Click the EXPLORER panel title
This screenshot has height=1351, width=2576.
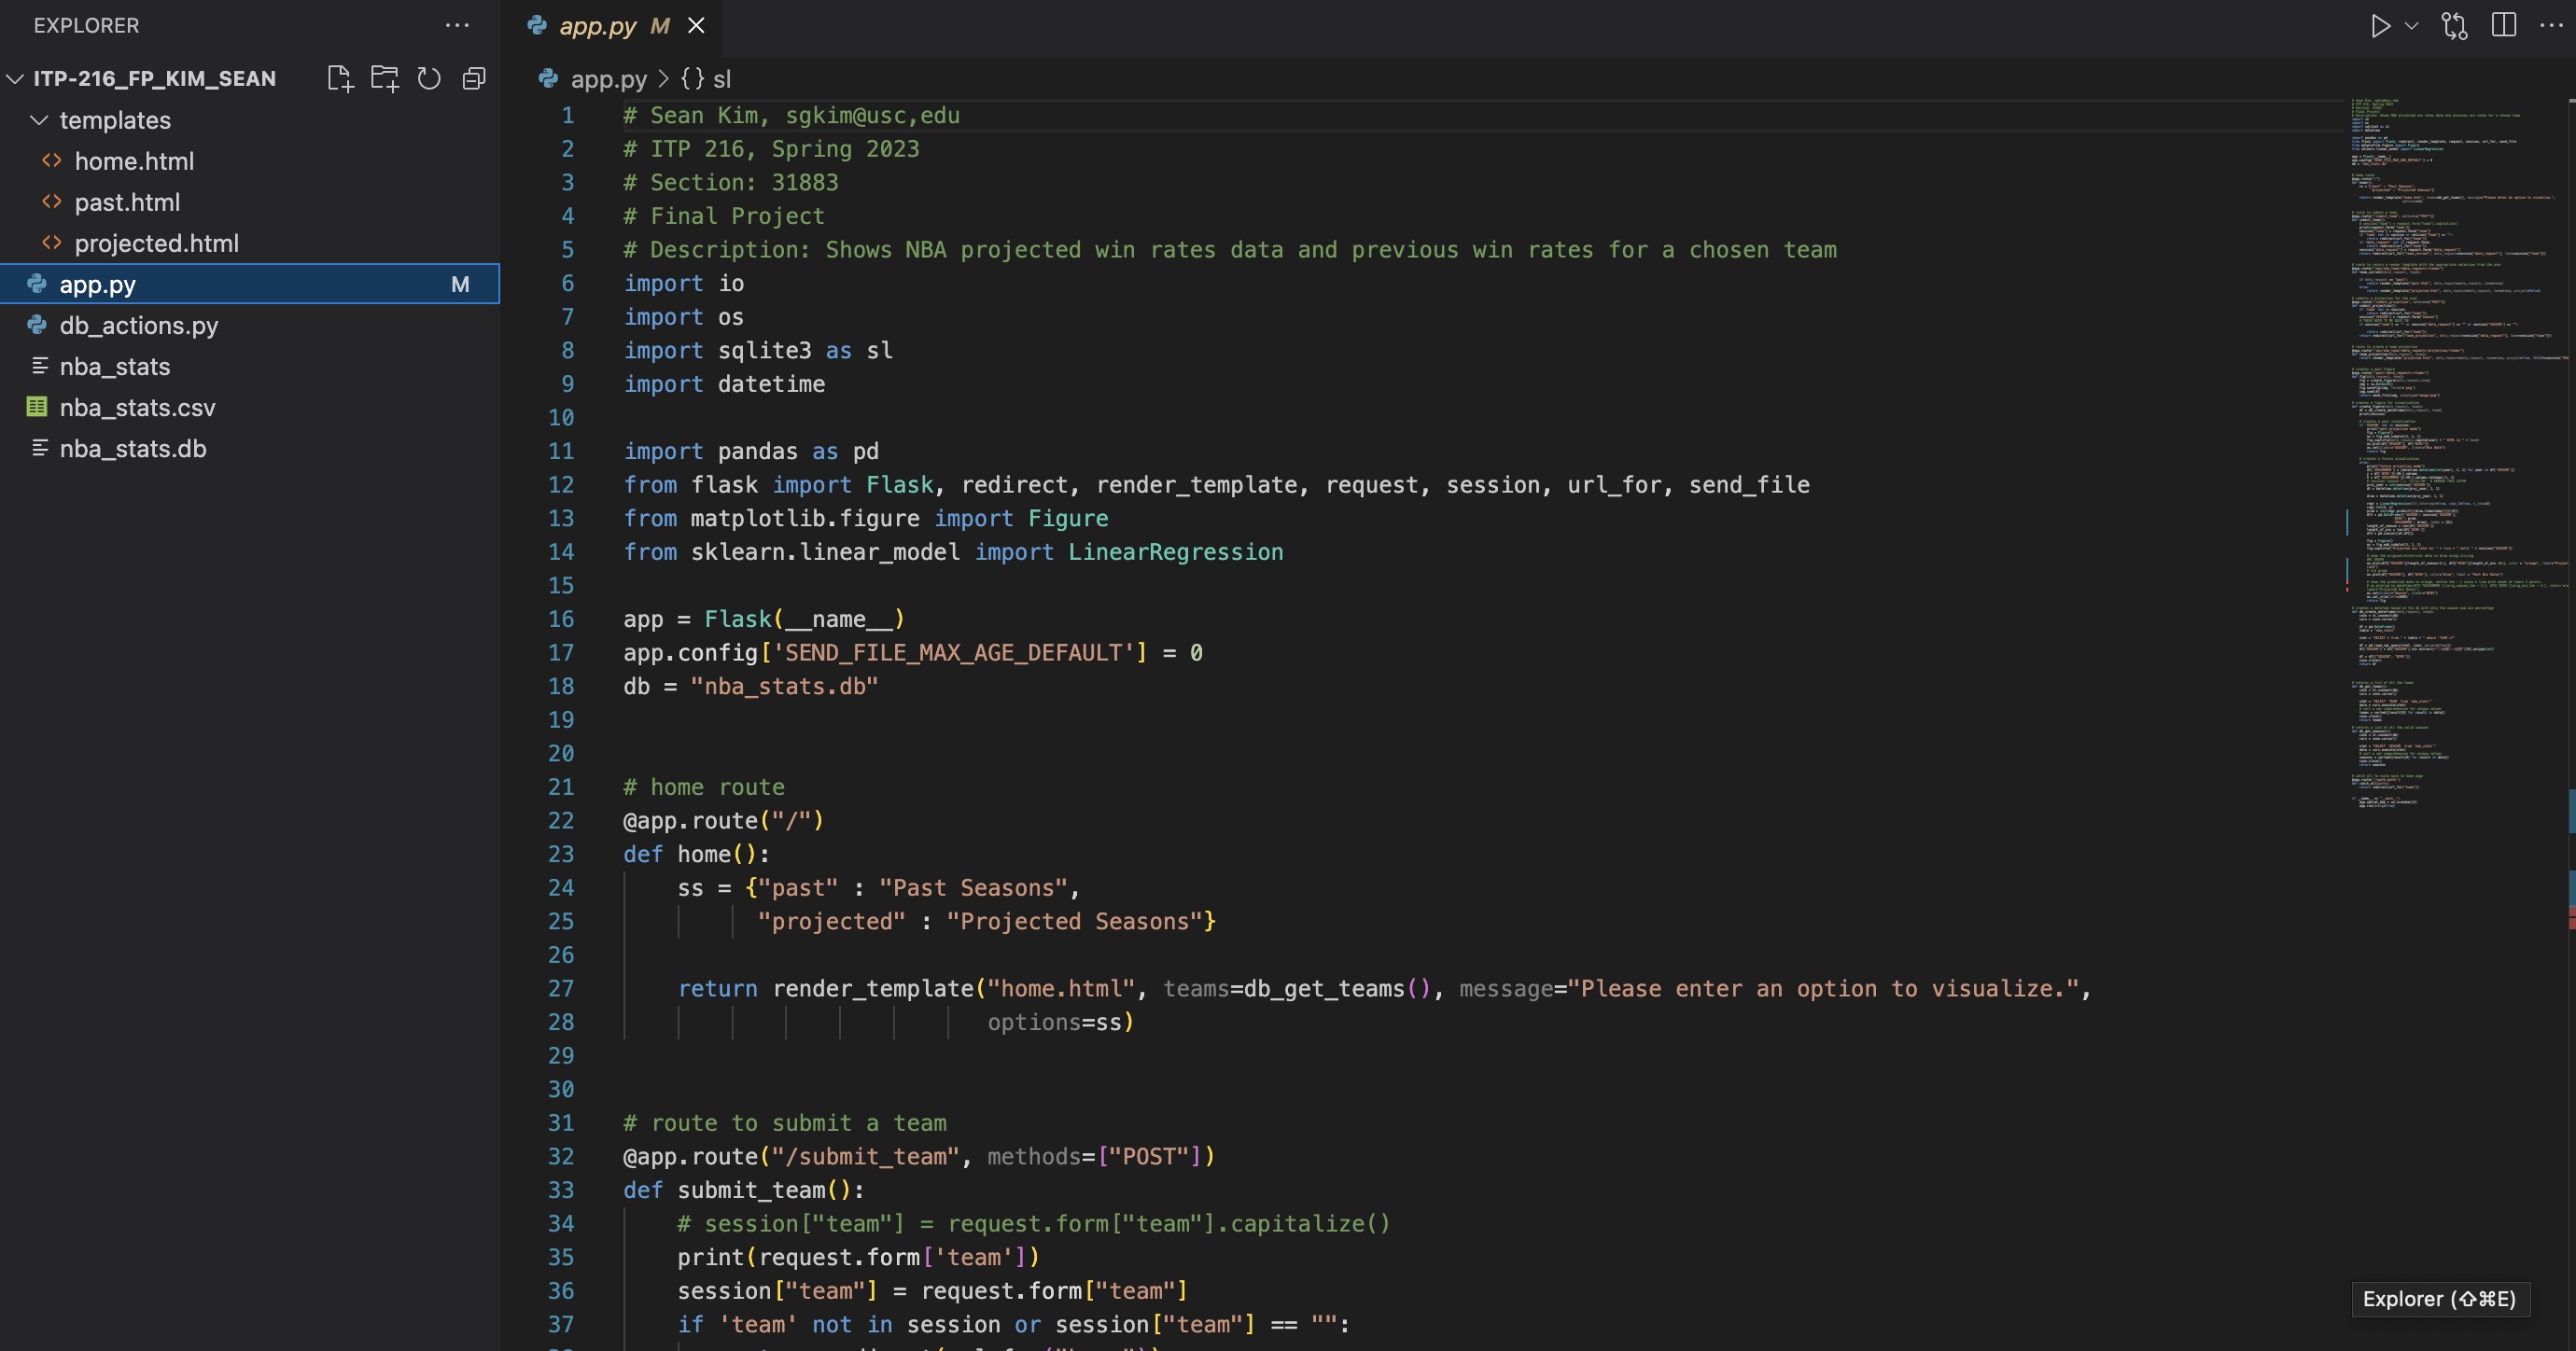coord(86,25)
